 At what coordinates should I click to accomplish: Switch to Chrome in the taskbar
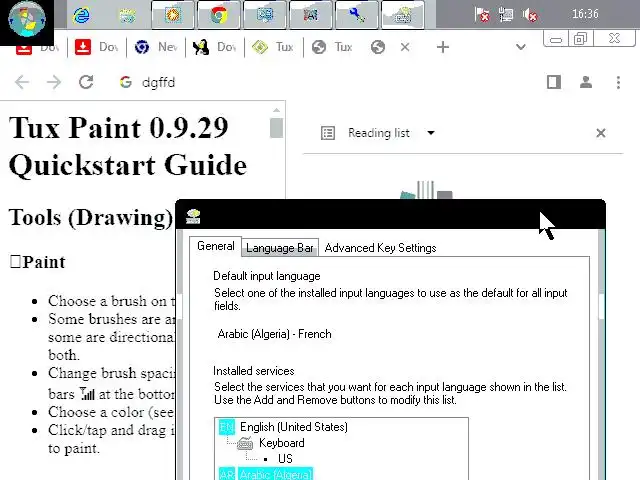coord(219,15)
